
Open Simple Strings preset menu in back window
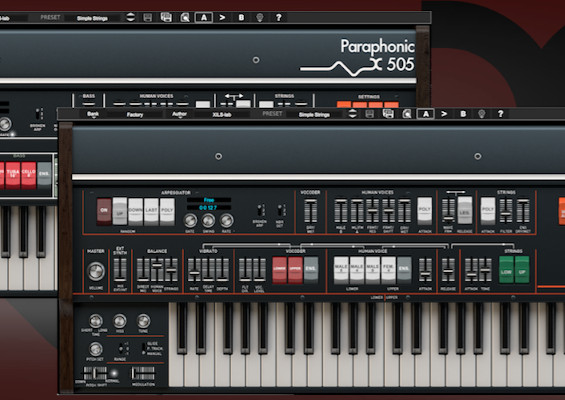[92, 18]
